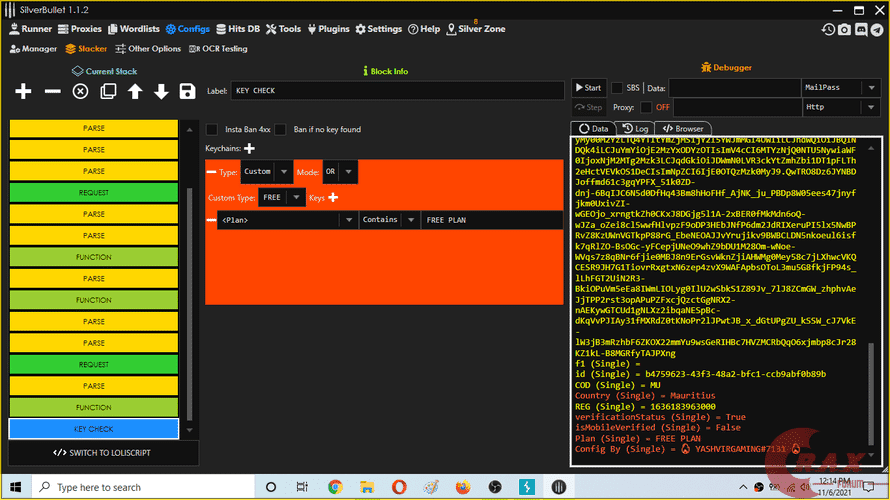Click Switch to LoliScript button
Viewport: 890px width, 500px height.
[x=102, y=453]
